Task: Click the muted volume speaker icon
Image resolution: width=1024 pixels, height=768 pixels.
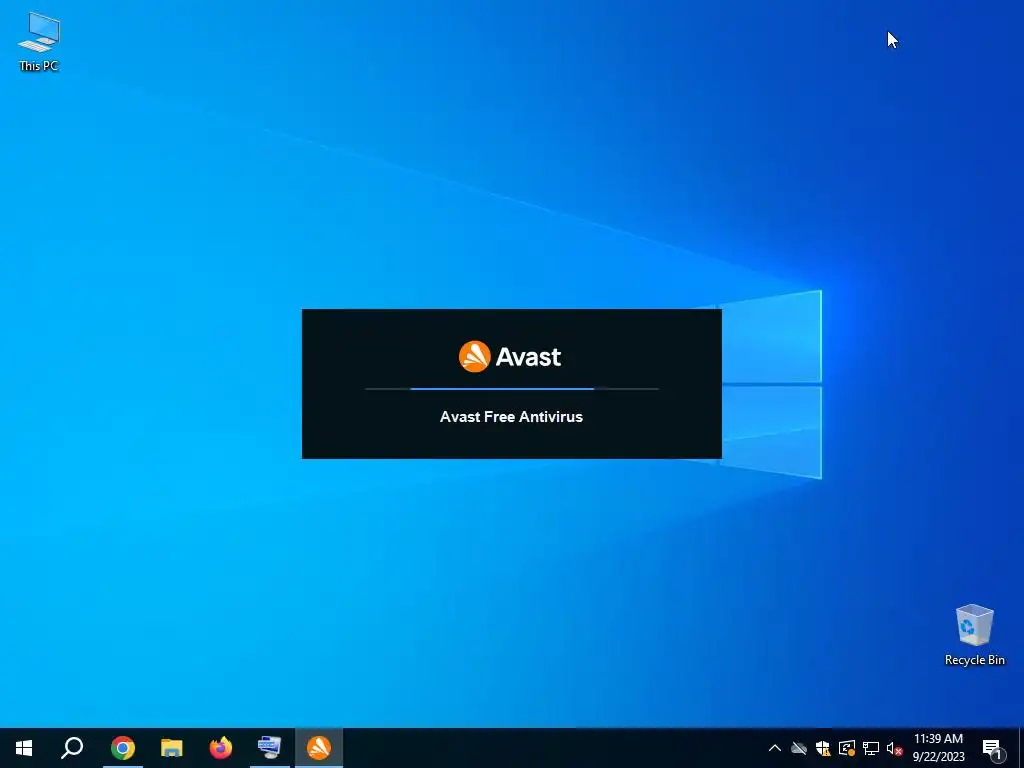Action: click(894, 748)
